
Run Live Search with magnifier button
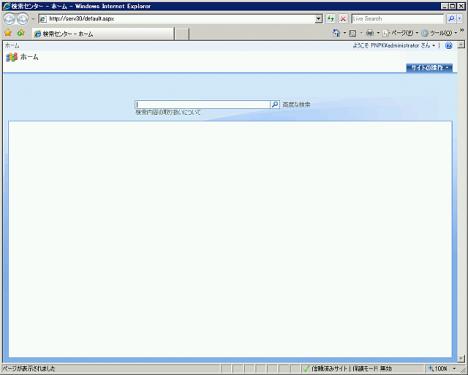tap(451, 19)
